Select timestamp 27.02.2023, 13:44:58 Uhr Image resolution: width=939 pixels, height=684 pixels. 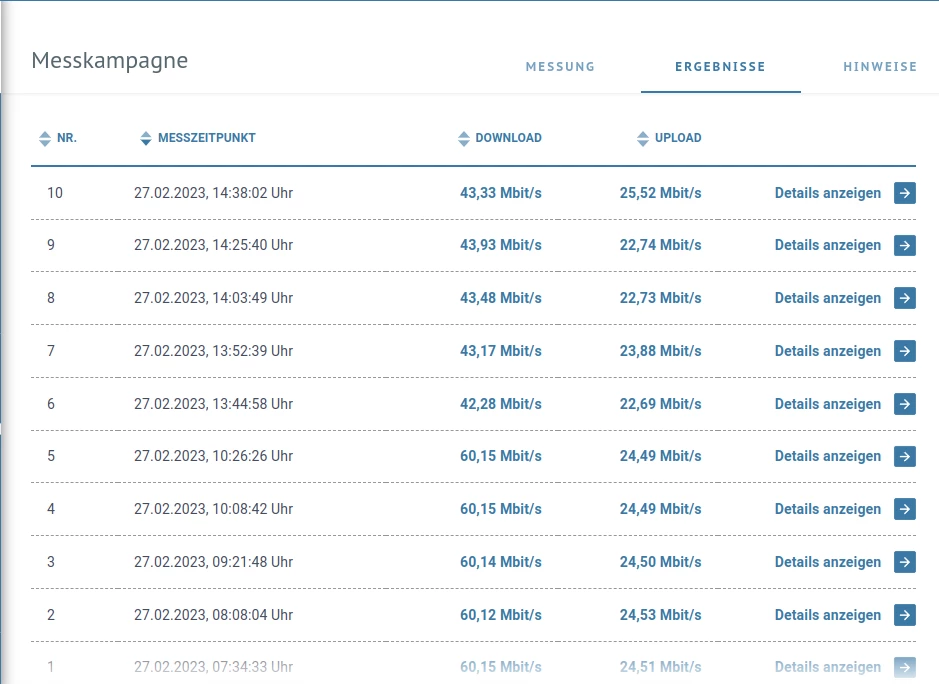pyautogui.click(x=213, y=404)
